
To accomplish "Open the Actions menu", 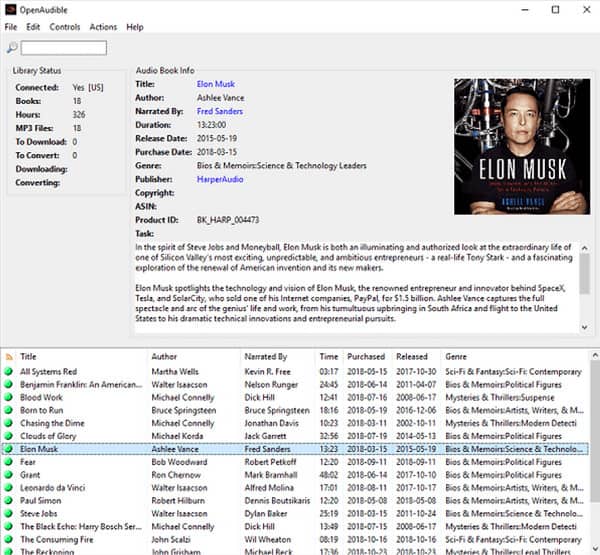I will click(103, 27).
